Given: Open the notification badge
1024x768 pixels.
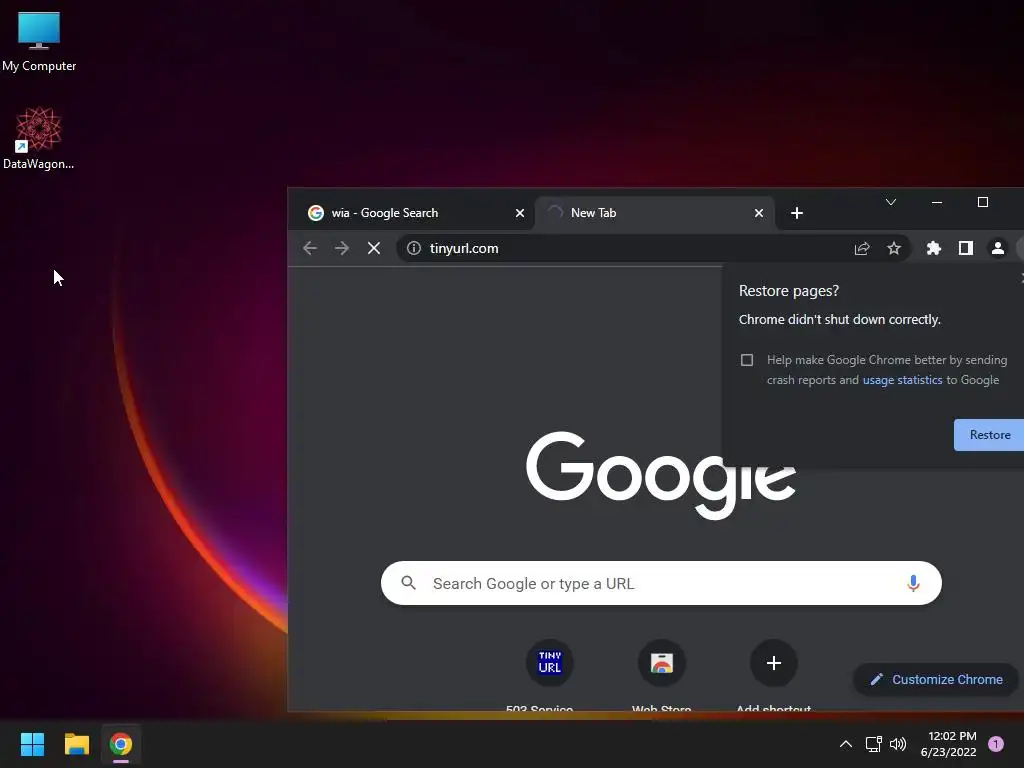Looking at the screenshot, I should [996, 744].
